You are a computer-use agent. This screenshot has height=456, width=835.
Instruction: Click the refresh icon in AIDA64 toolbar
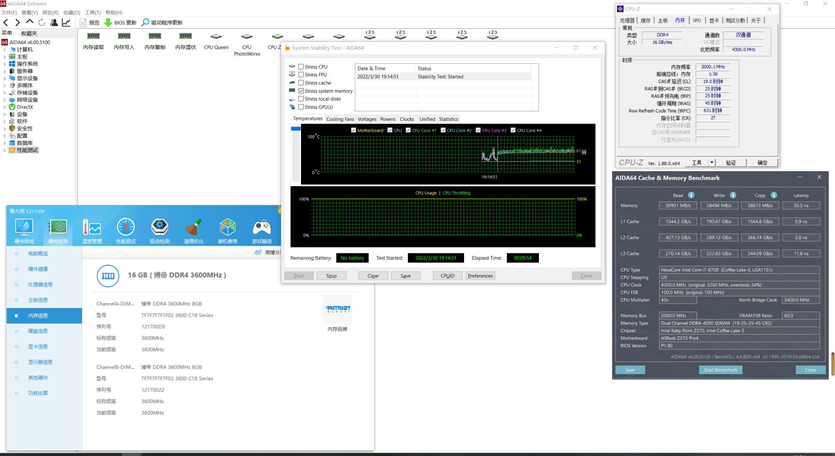(42, 22)
